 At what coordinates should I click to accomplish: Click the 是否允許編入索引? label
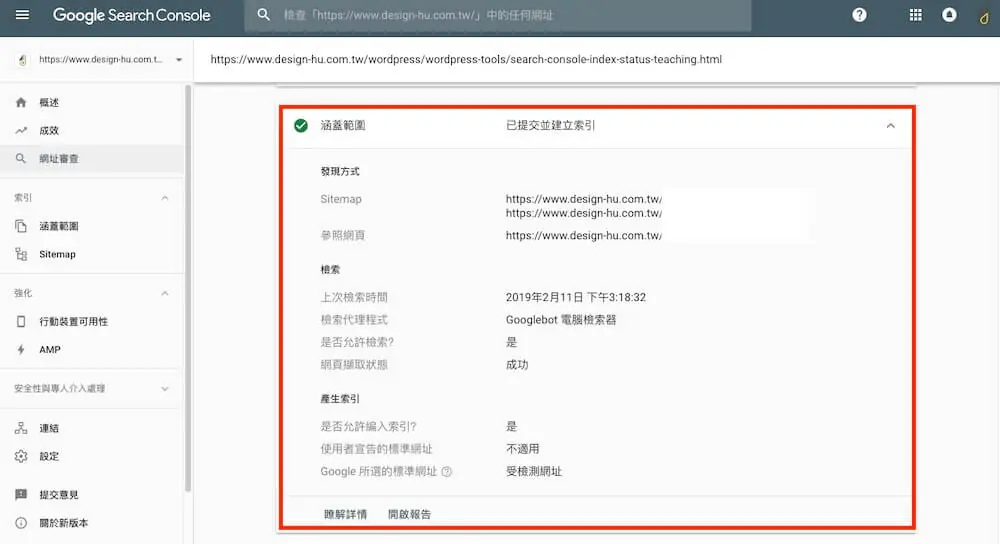(369, 426)
